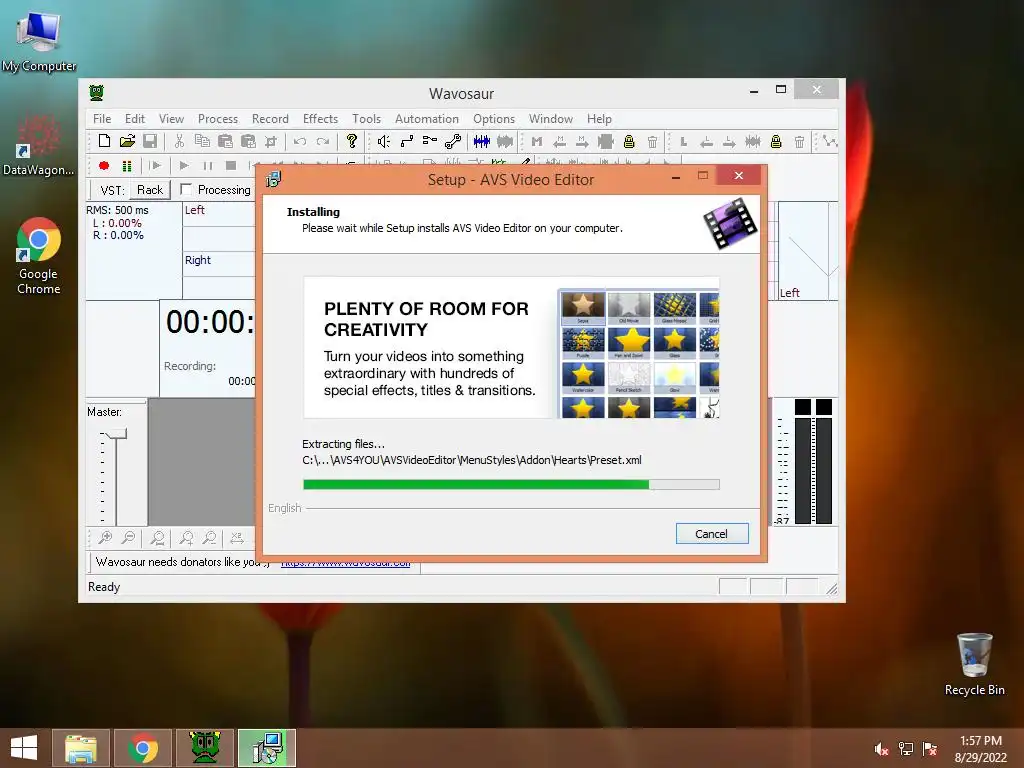1024x768 pixels.
Task: Click the L loop icon in Wavosaur toolbar
Action: tap(684, 141)
